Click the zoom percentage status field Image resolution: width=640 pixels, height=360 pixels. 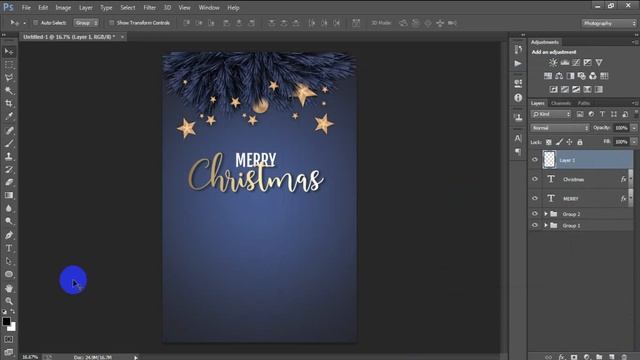(30, 357)
